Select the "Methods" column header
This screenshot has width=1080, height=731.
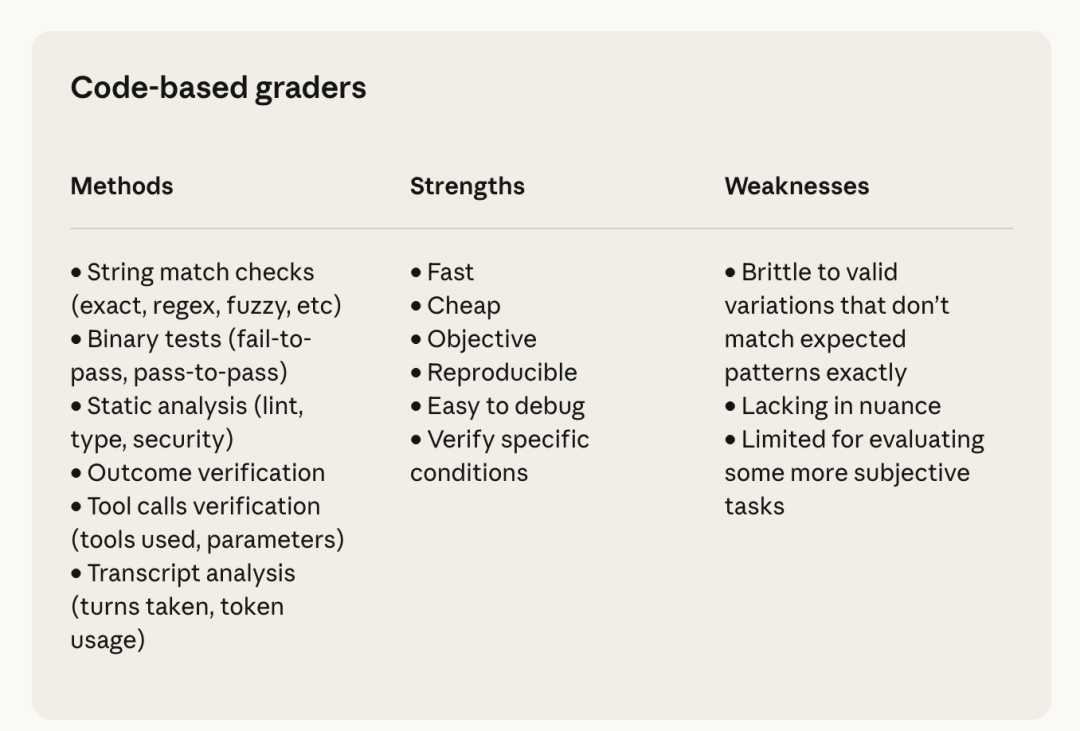(121, 186)
